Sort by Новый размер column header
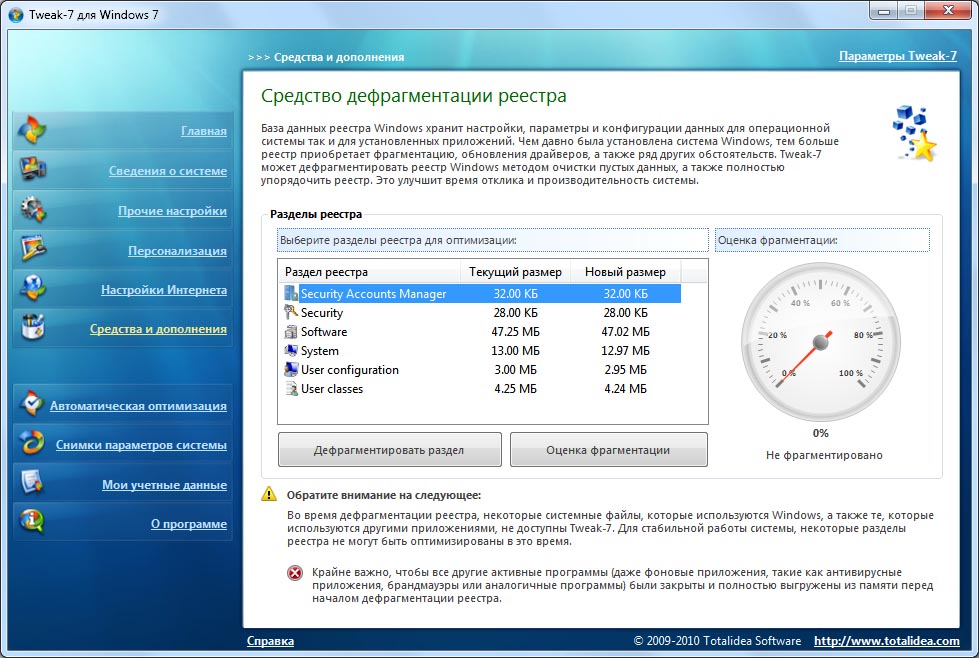 (x=625, y=272)
